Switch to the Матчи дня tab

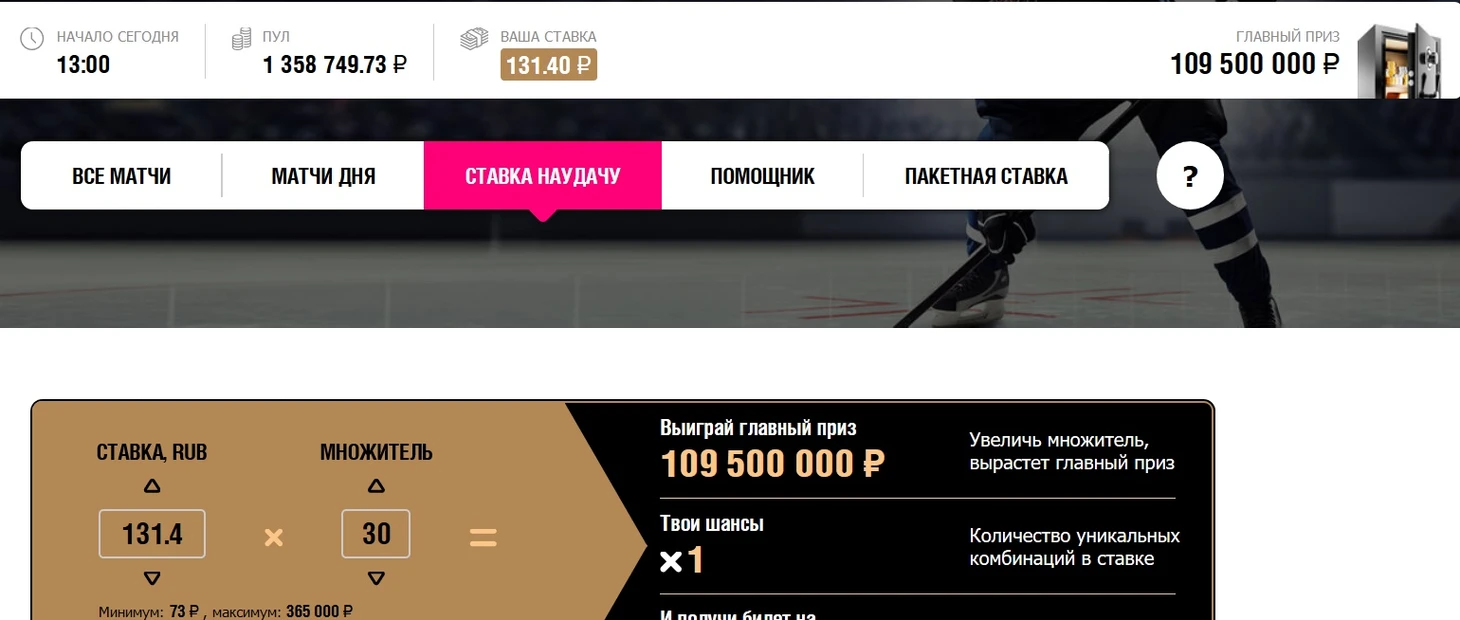(323, 176)
